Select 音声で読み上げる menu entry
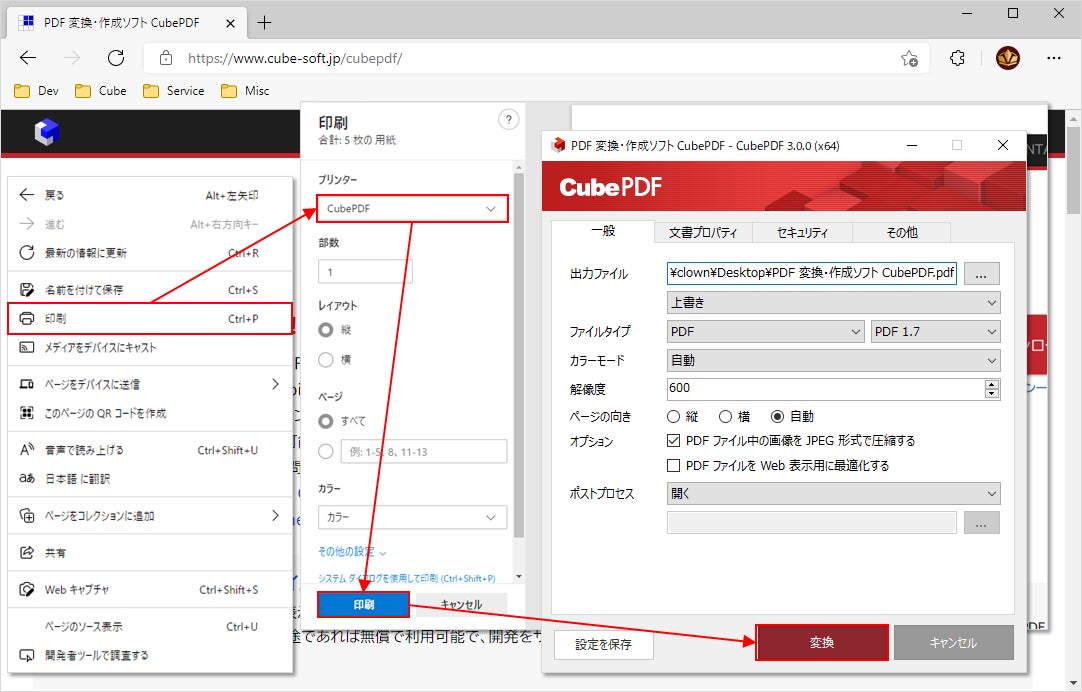 [x=150, y=450]
